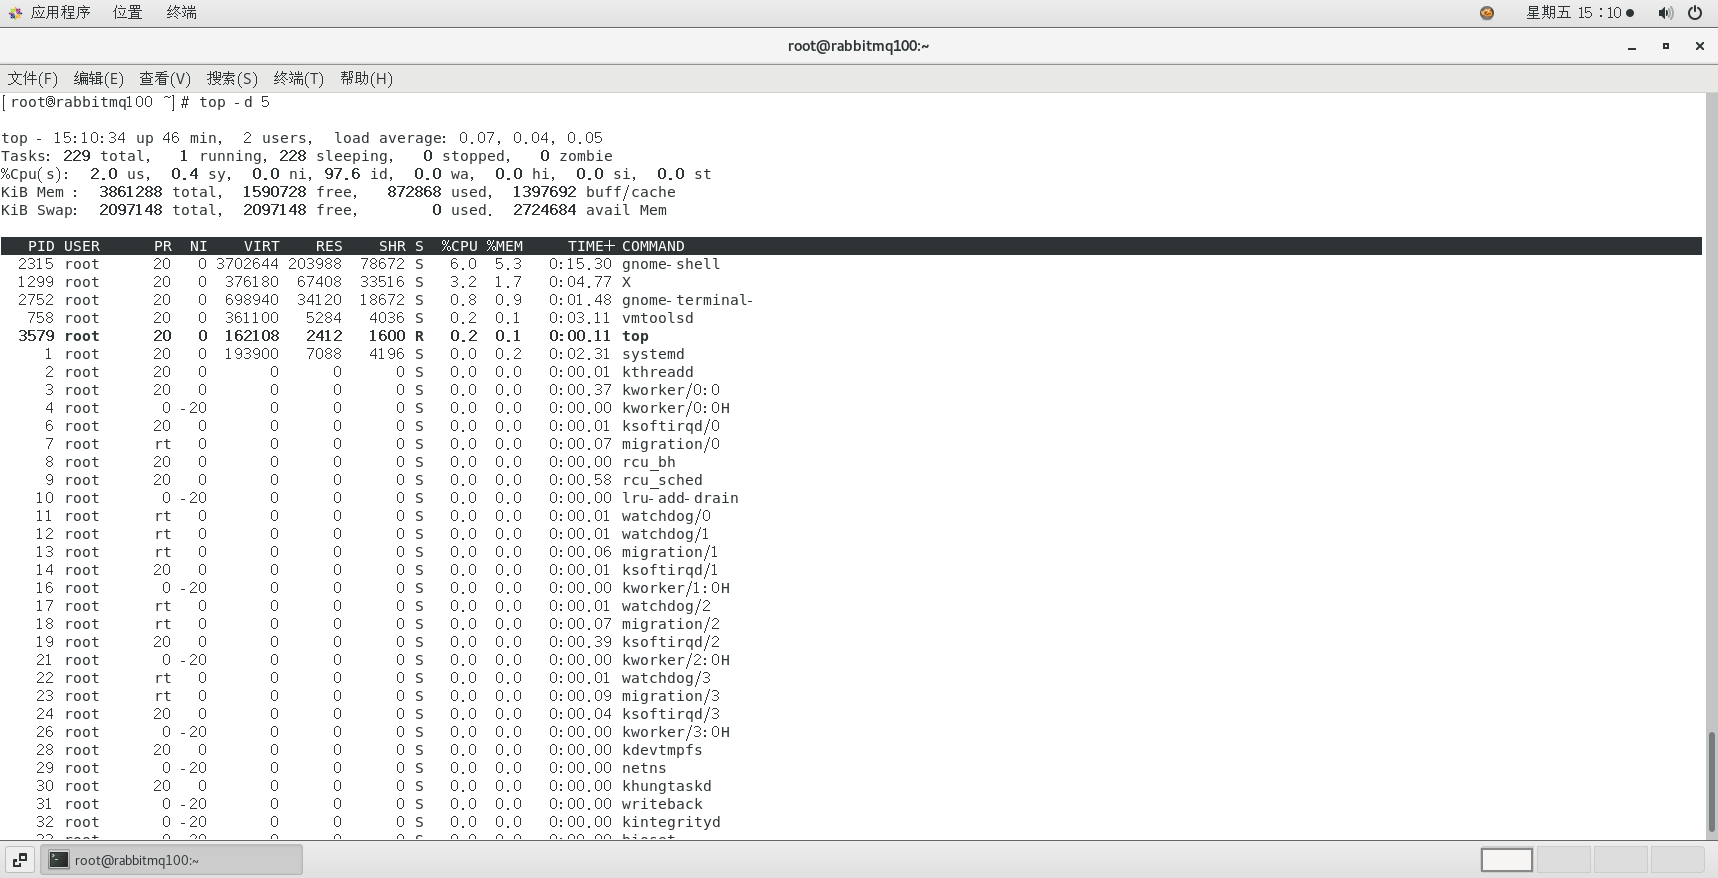Minimize the terminal window
1718x878 pixels.
tap(1632, 46)
